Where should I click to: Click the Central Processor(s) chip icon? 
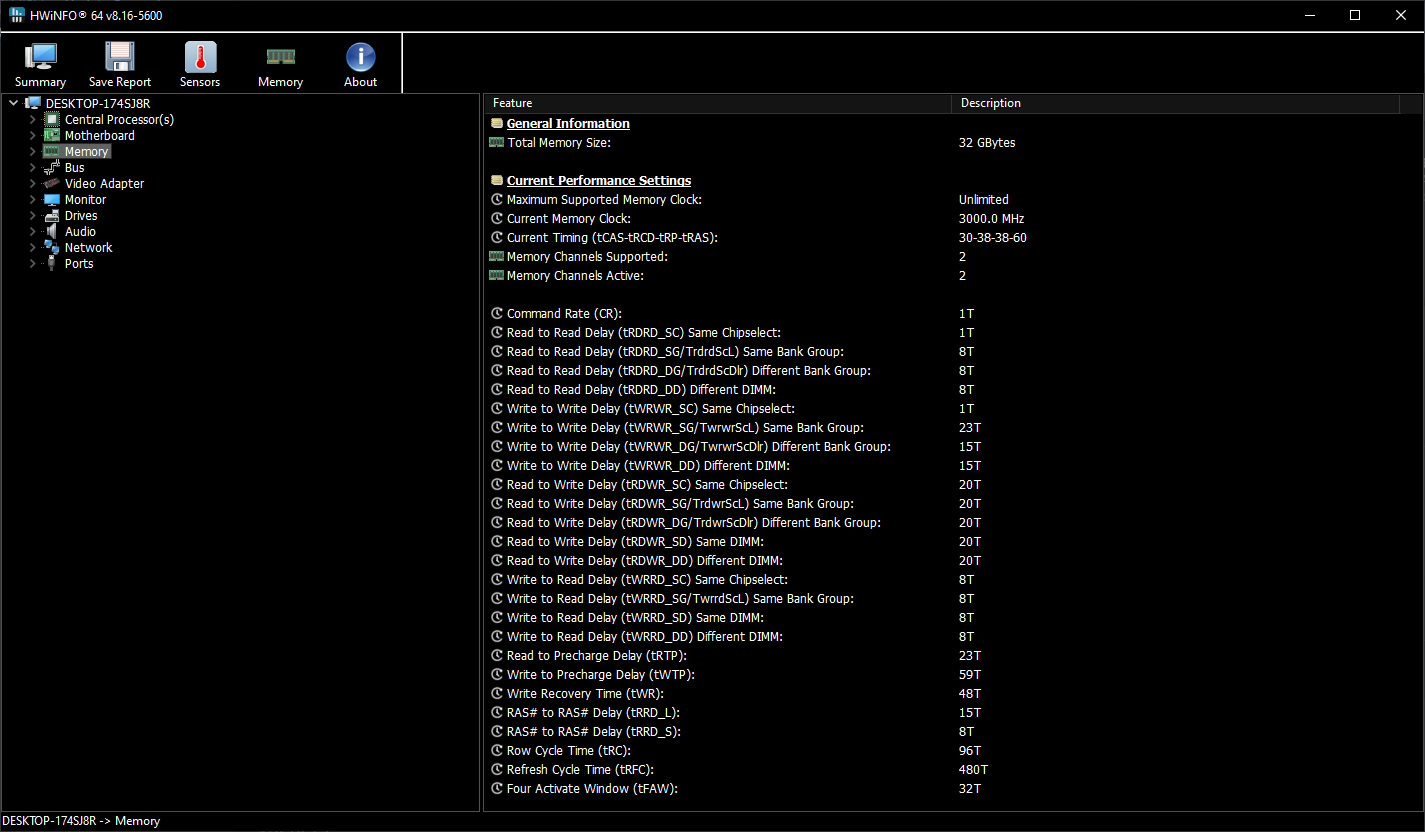pyautogui.click(x=51, y=120)
